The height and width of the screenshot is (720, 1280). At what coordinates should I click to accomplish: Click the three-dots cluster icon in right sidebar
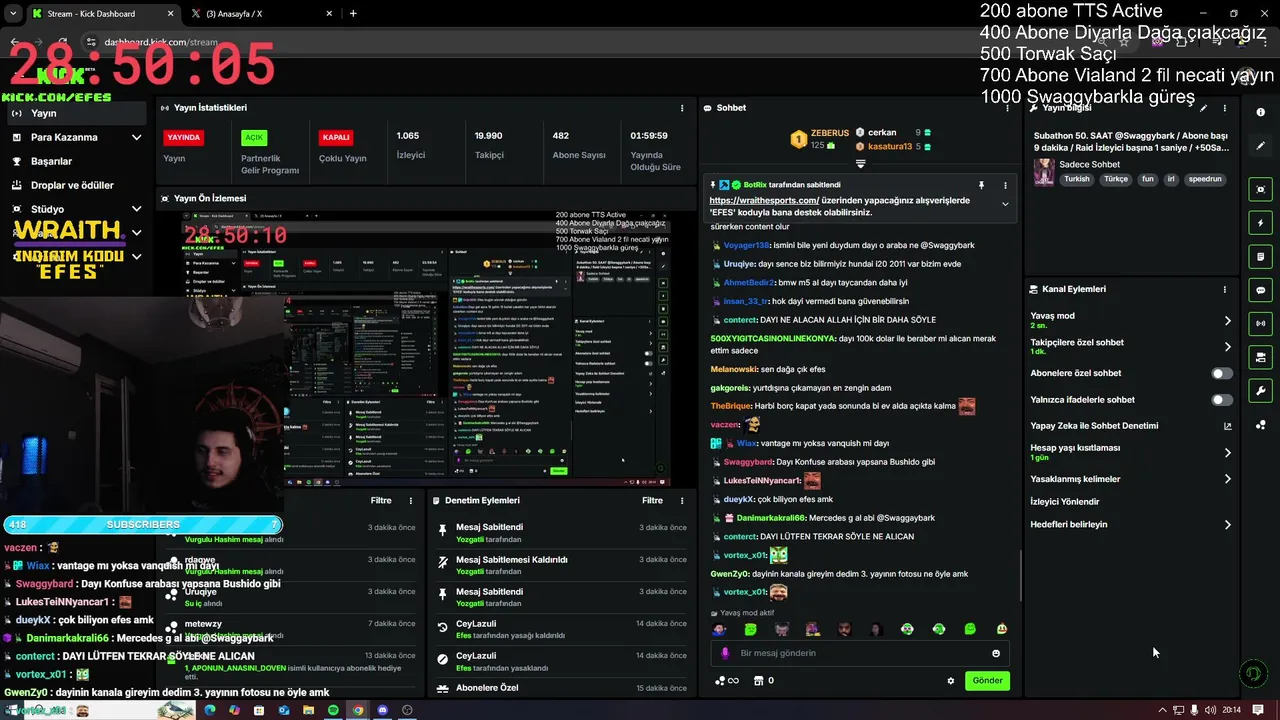pyautogui.click(x=1261, y=425)
